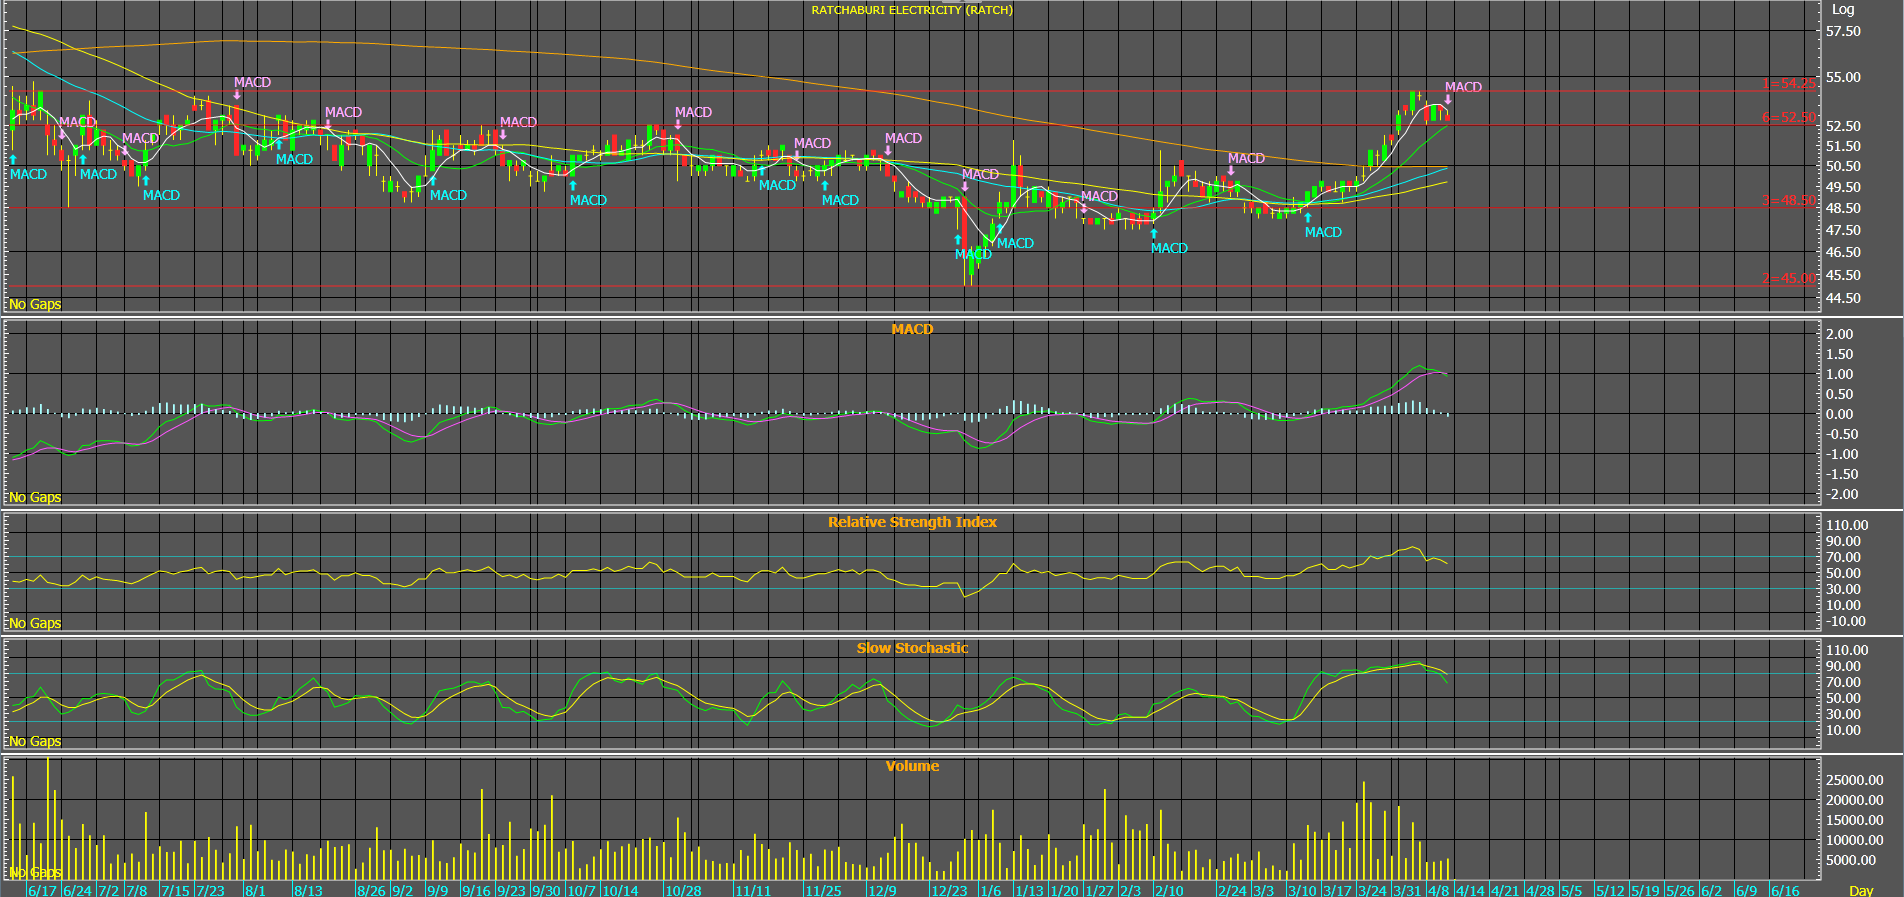Select the 4/8 date on time axis

click(1438, 890)
